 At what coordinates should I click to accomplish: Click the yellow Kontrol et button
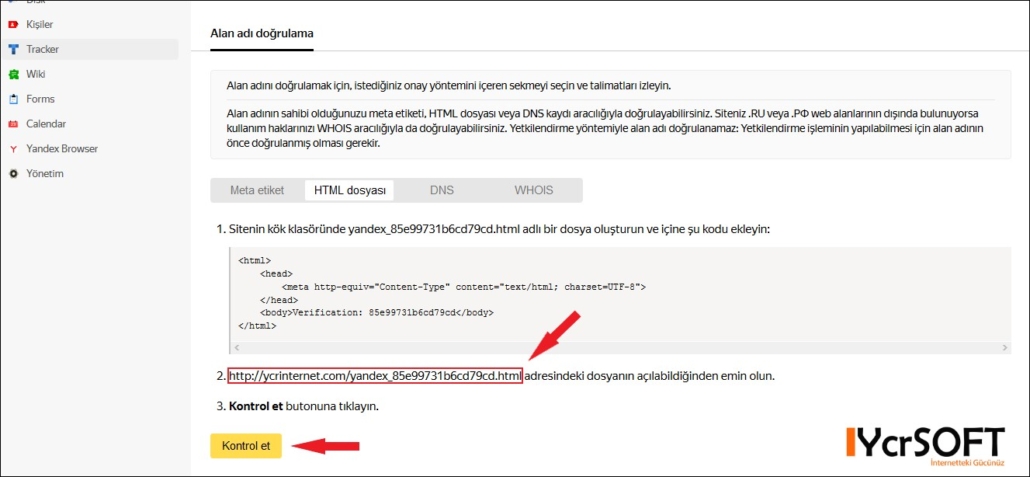coord(246,445)
